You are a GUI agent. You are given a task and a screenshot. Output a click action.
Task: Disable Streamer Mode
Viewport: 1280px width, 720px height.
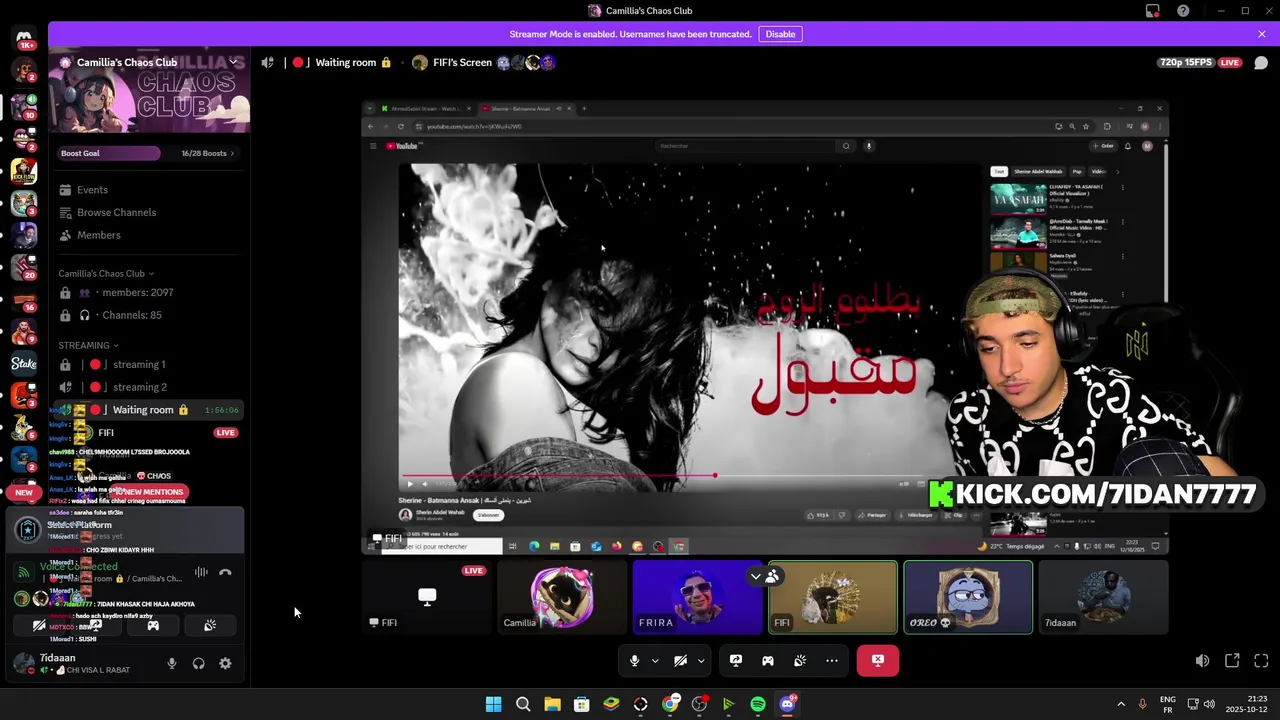[780, 34]
